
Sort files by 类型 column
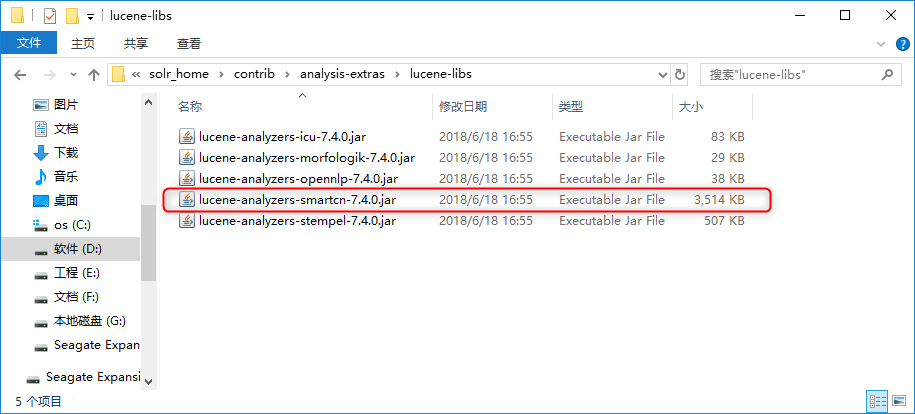click(x=571, y=107)
